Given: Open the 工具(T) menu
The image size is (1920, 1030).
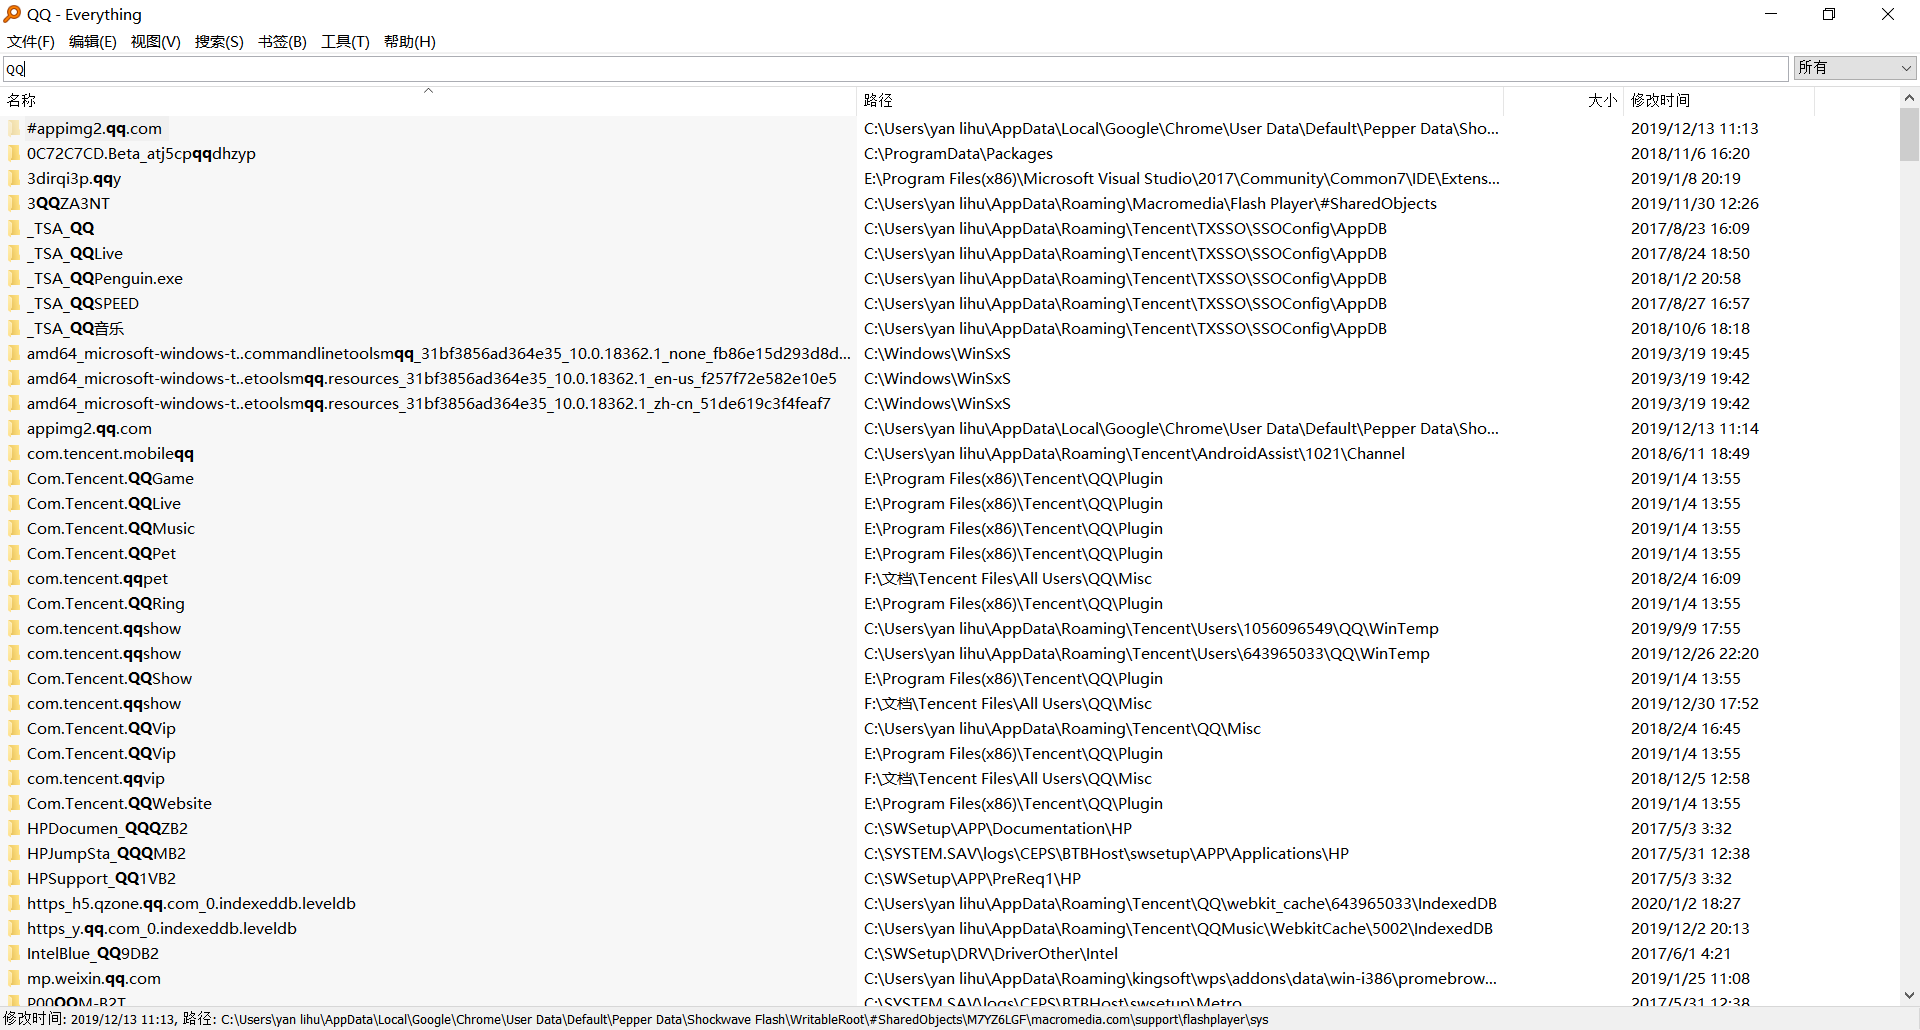Looking at the screenshot, I should [x=345, y=42].
